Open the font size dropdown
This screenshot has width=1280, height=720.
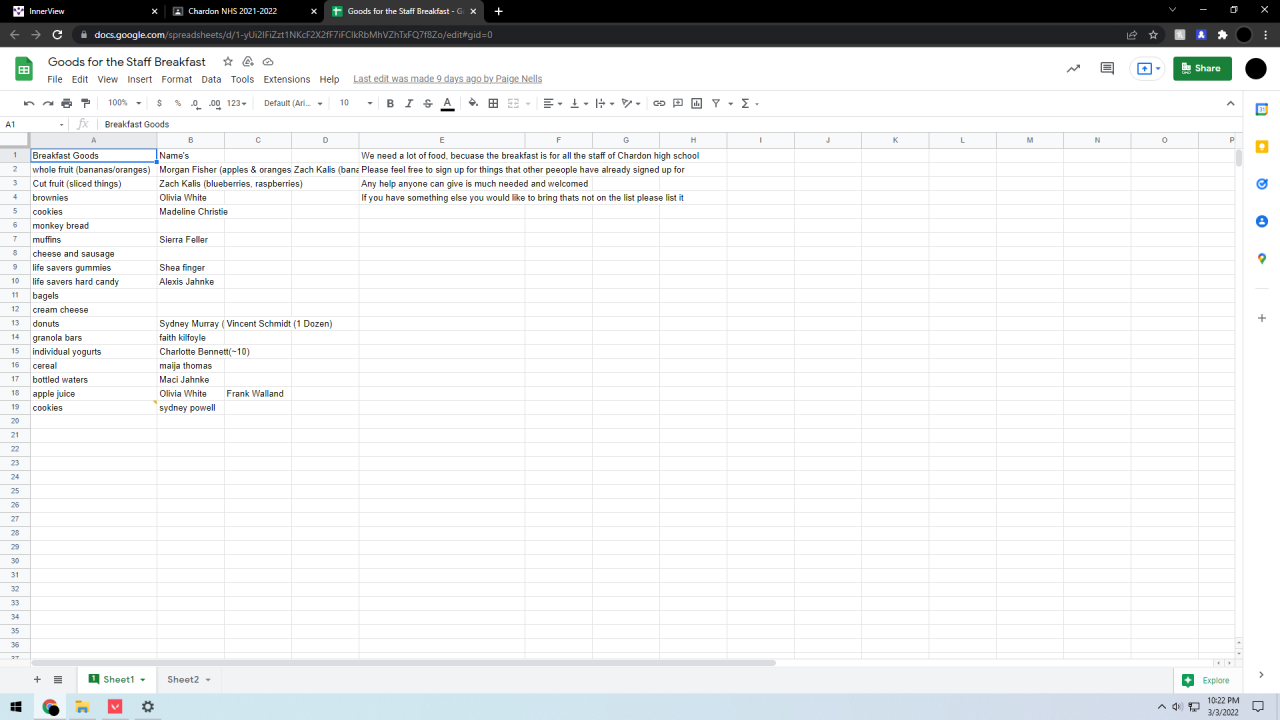[x=355, y=103]
